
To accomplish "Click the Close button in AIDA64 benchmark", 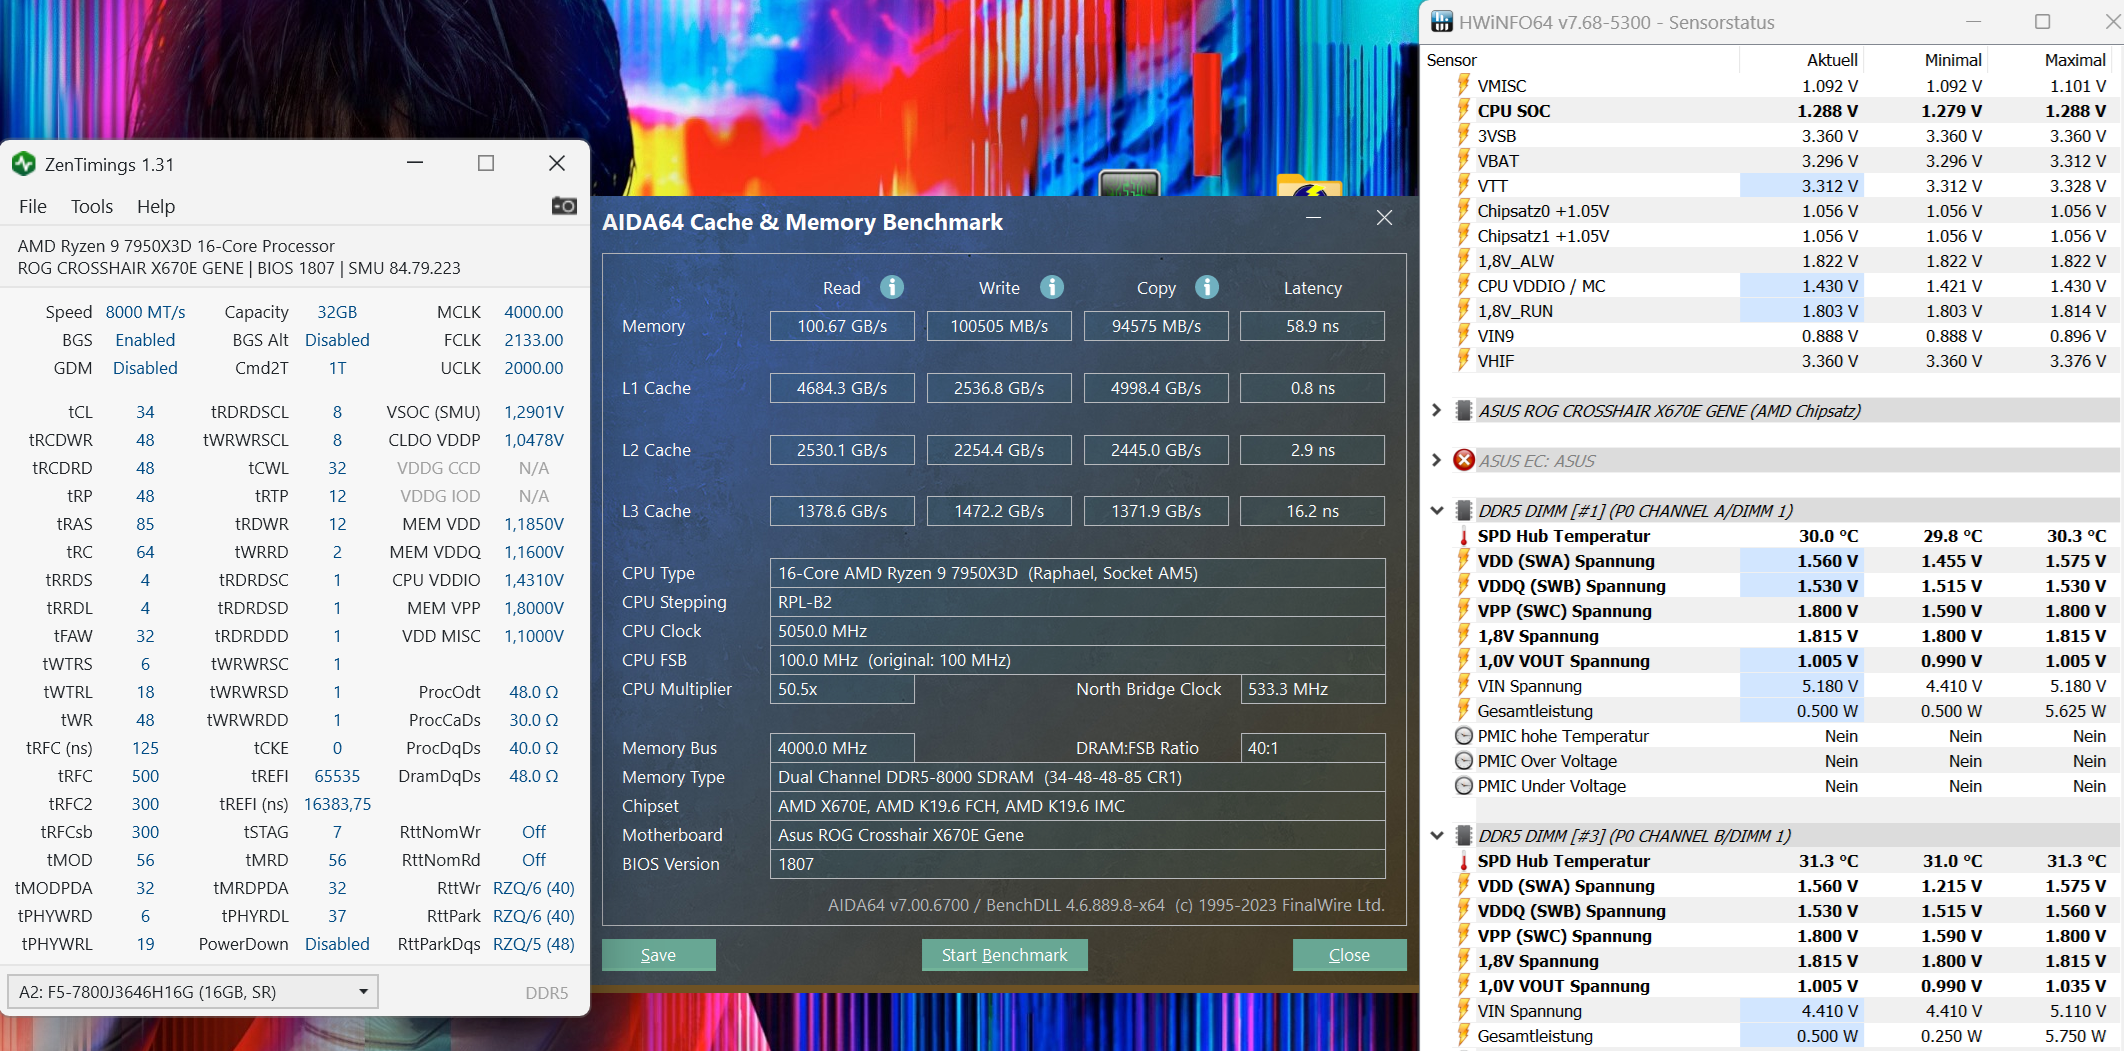I will point(1349,955).
